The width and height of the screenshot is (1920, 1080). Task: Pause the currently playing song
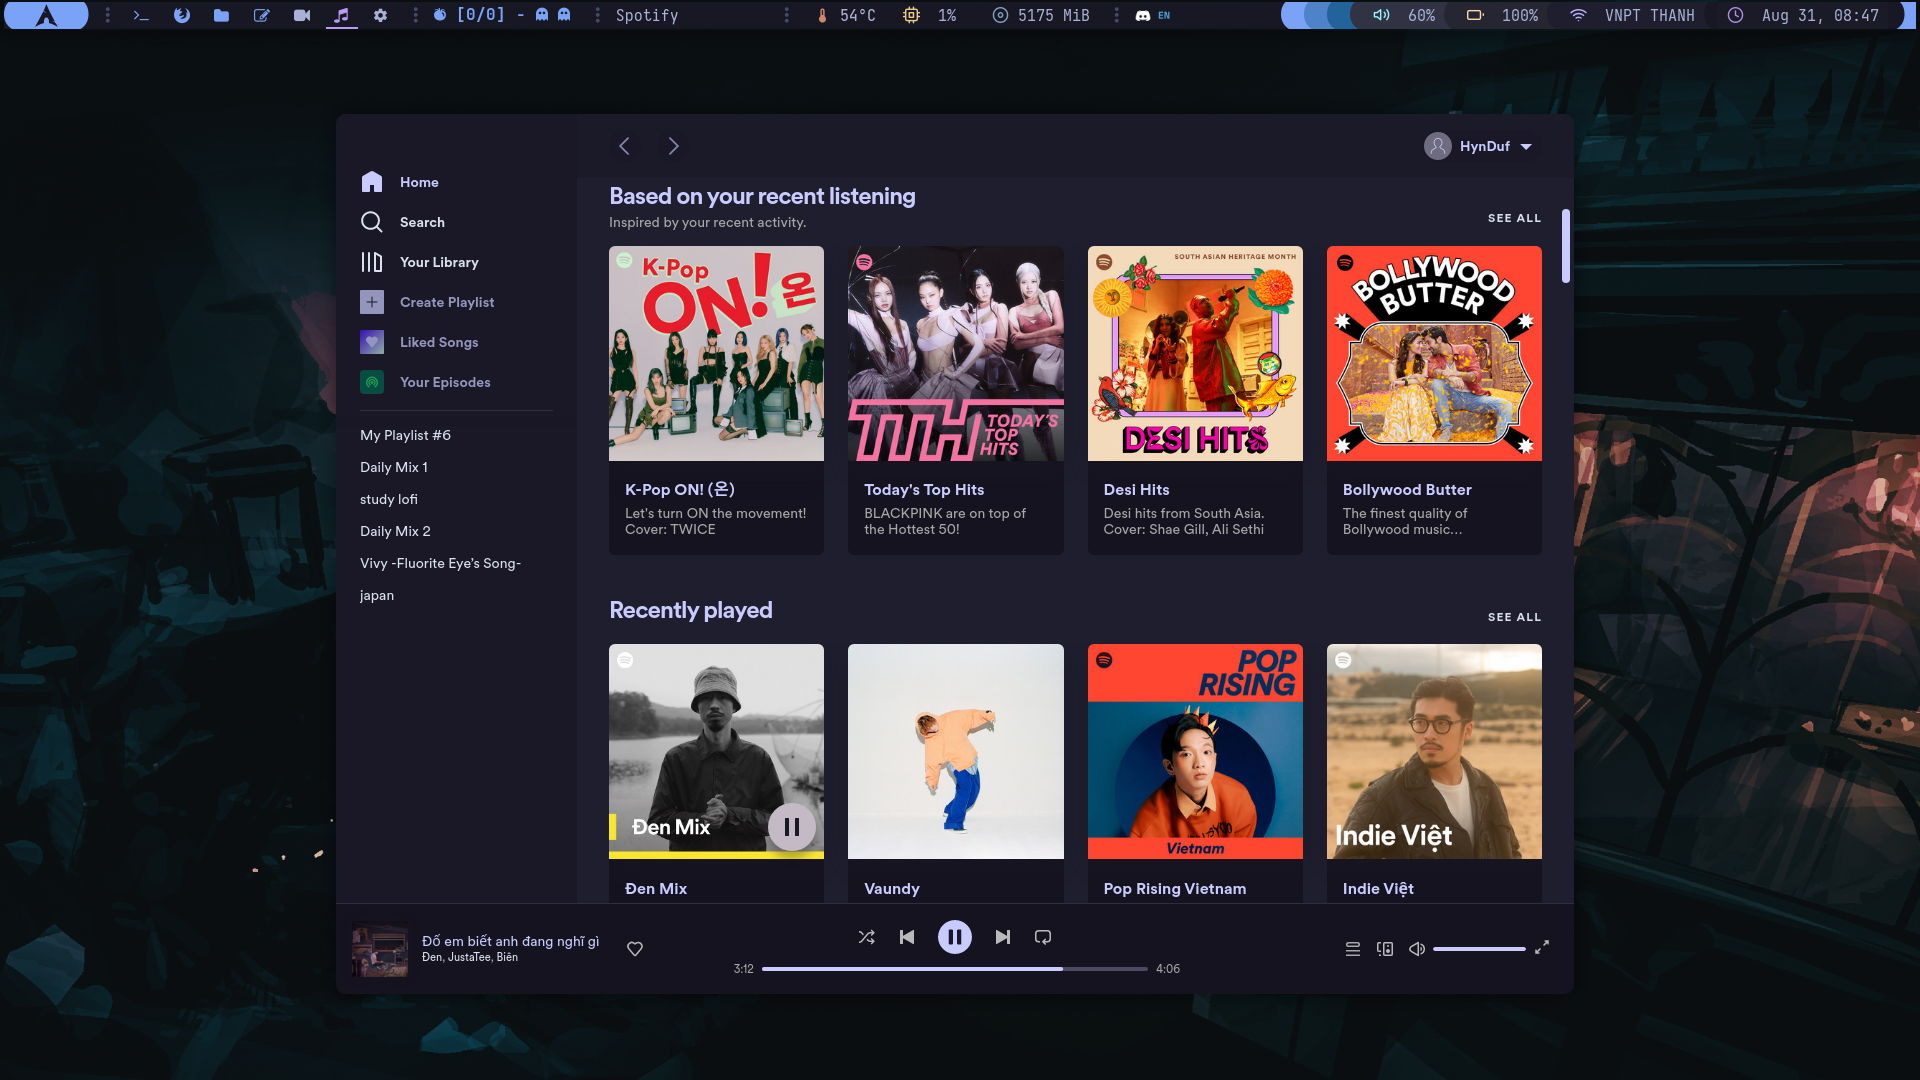(x=954, y=937)
